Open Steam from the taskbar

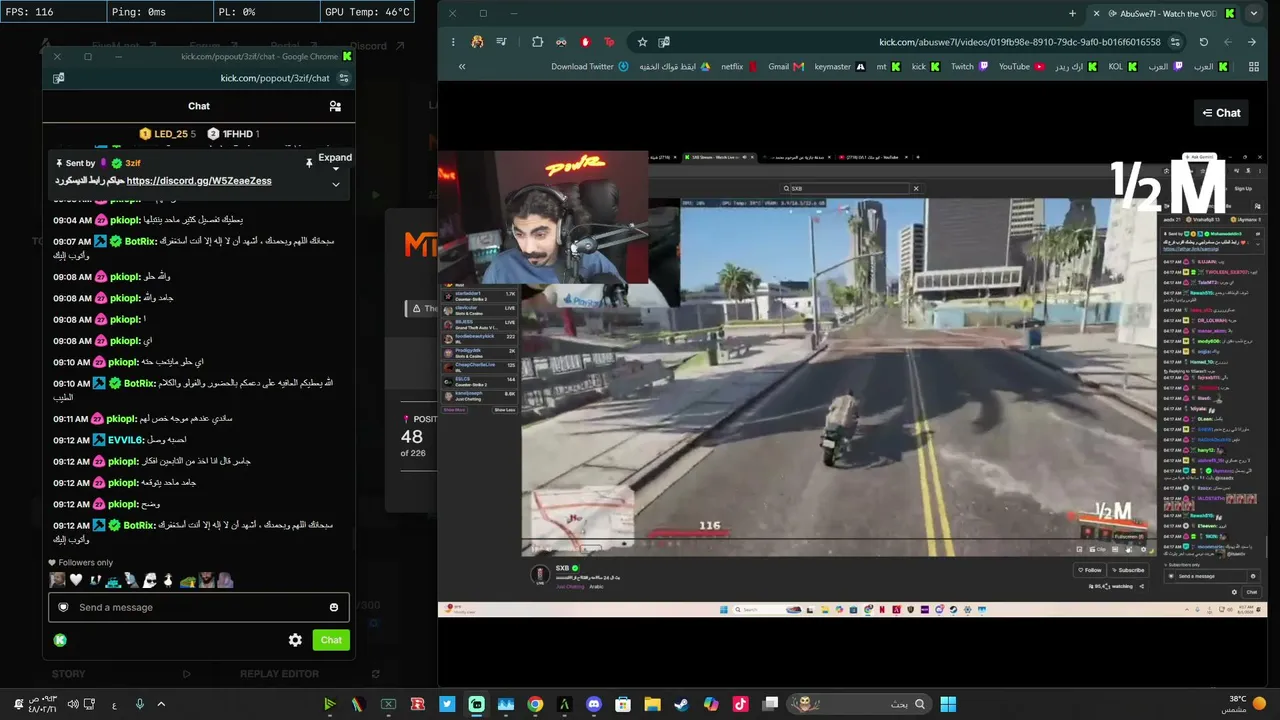coord(681,704)
